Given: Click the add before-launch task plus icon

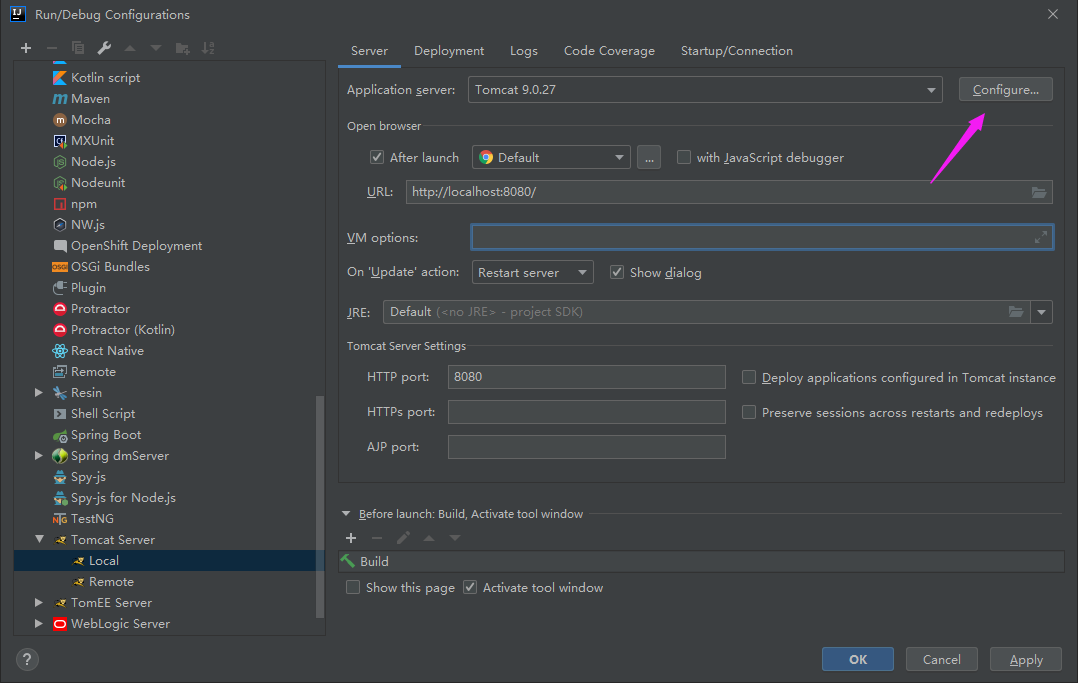Looking at the screenshot, I should [351, 538].
